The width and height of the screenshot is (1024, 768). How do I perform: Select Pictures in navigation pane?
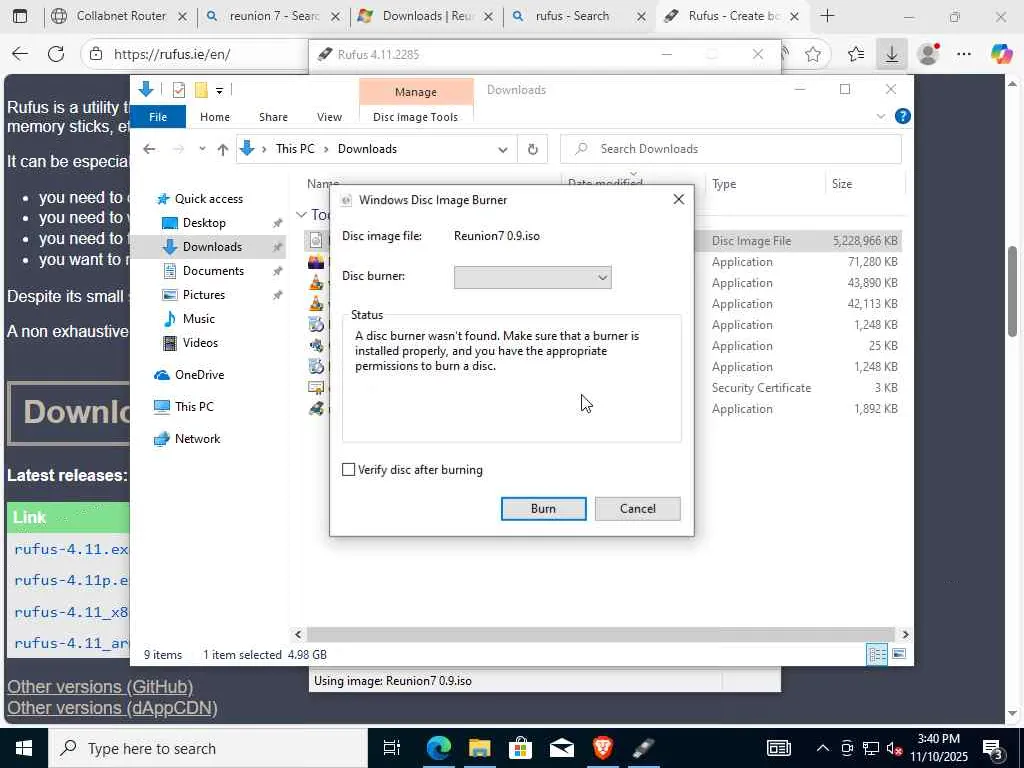click(x=204, y=295)
